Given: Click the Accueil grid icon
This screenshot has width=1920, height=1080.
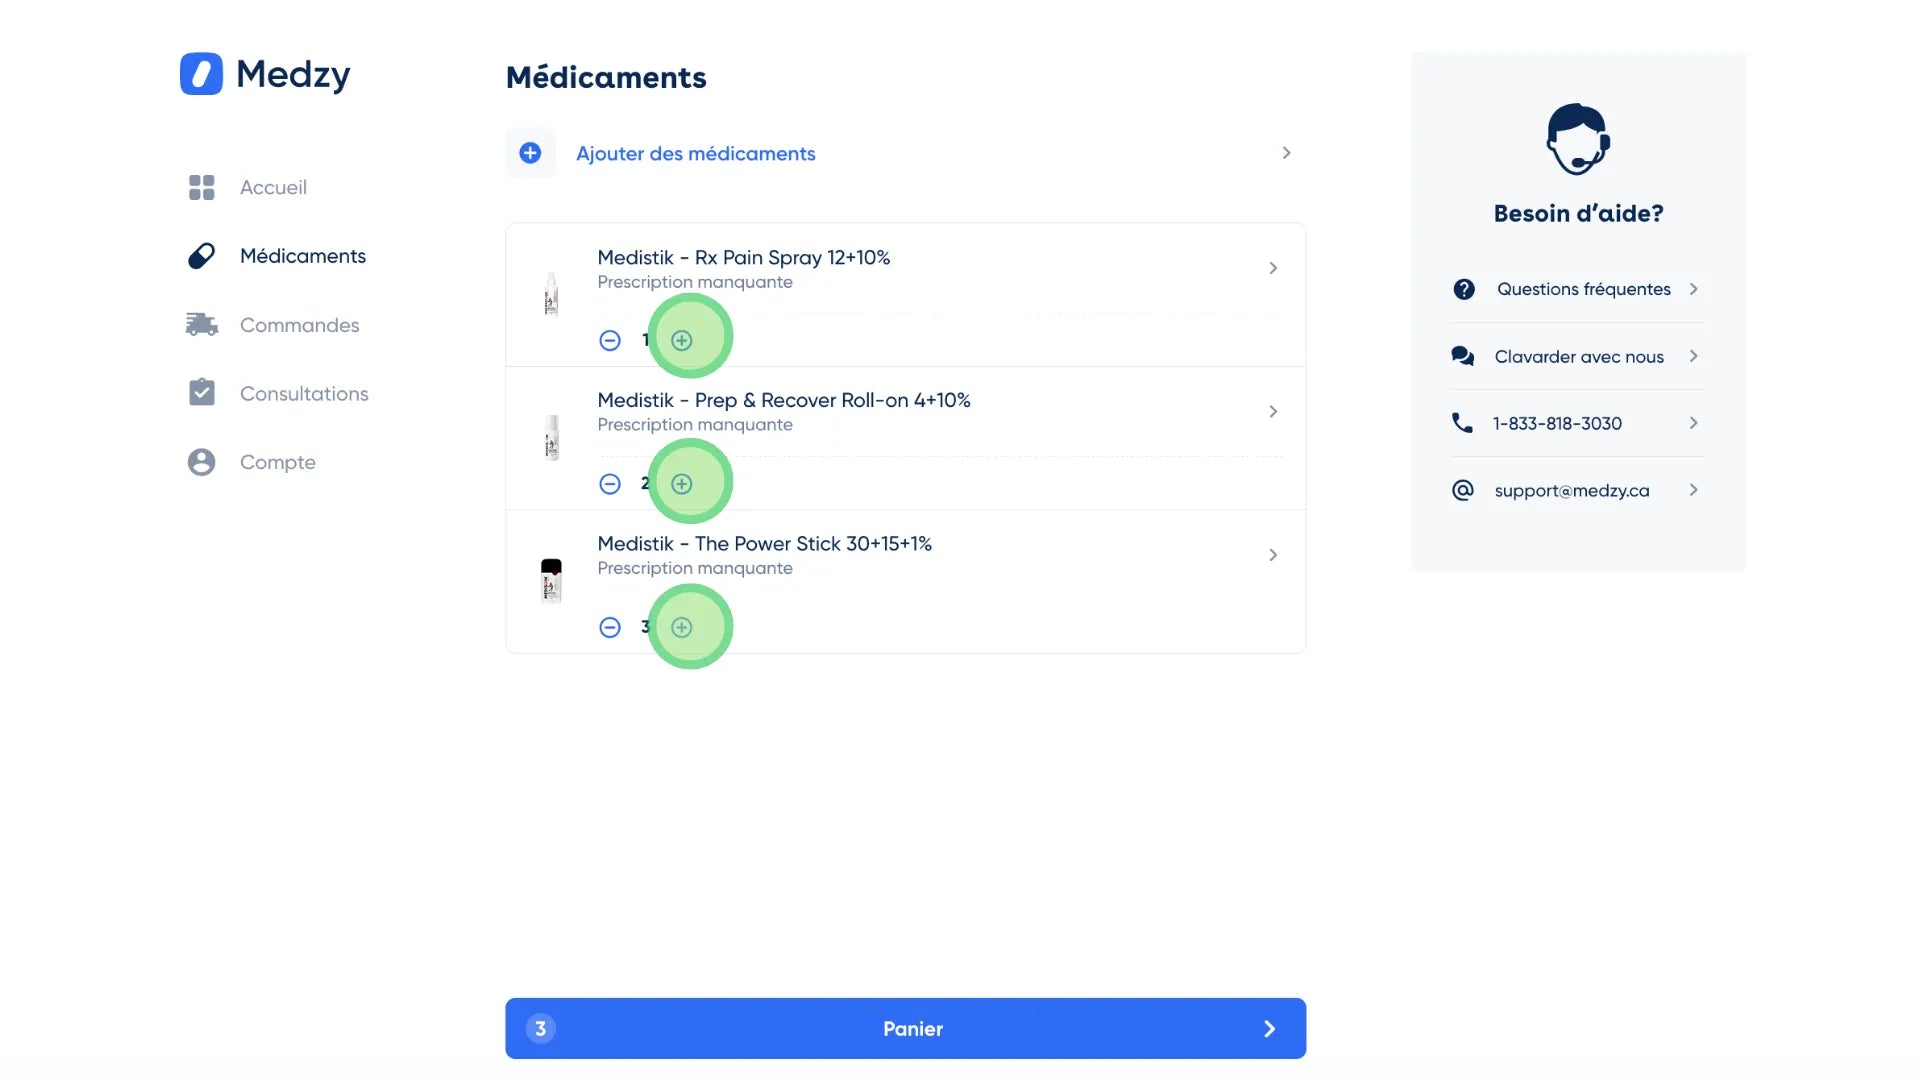Looking at the screenshot, I should click(202, 187).
